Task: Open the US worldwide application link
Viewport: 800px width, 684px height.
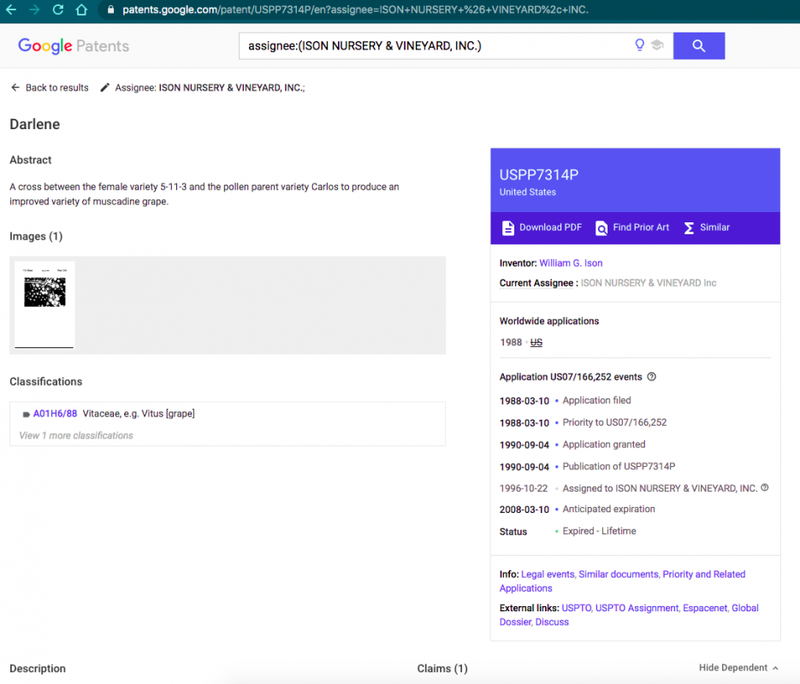Action: [536, 342]
